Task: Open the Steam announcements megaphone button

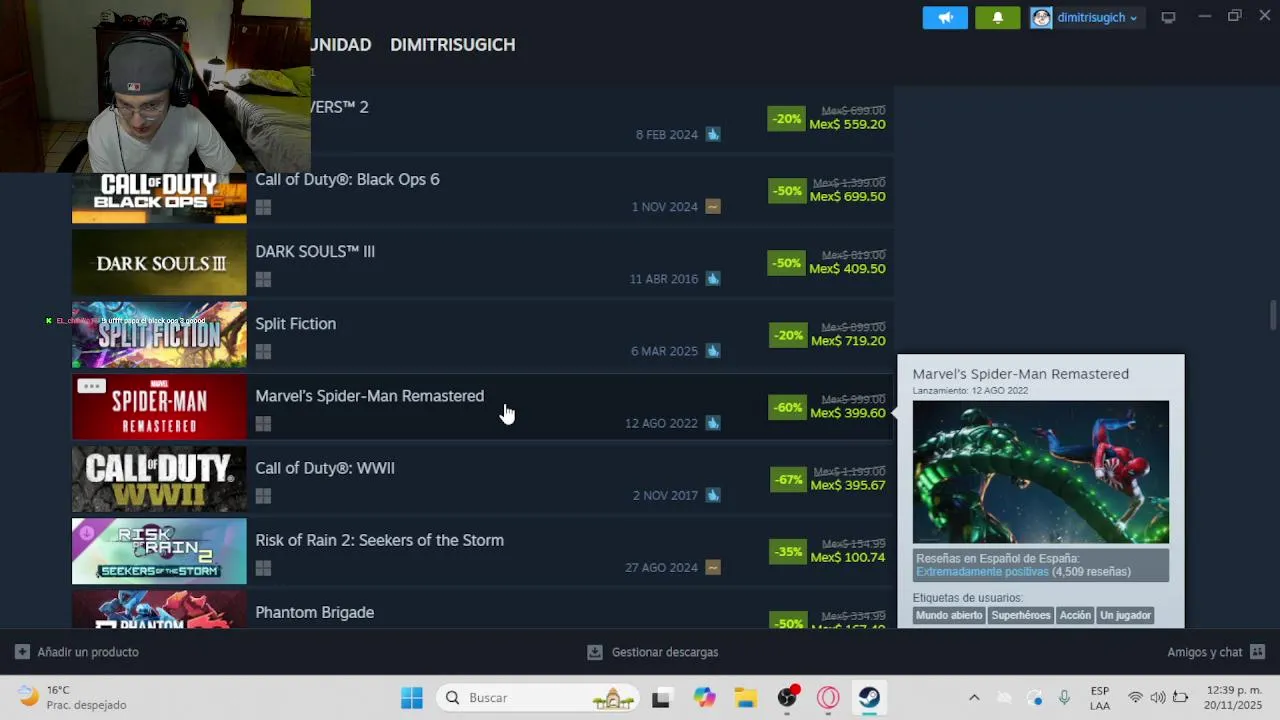Action: (945, 18)
